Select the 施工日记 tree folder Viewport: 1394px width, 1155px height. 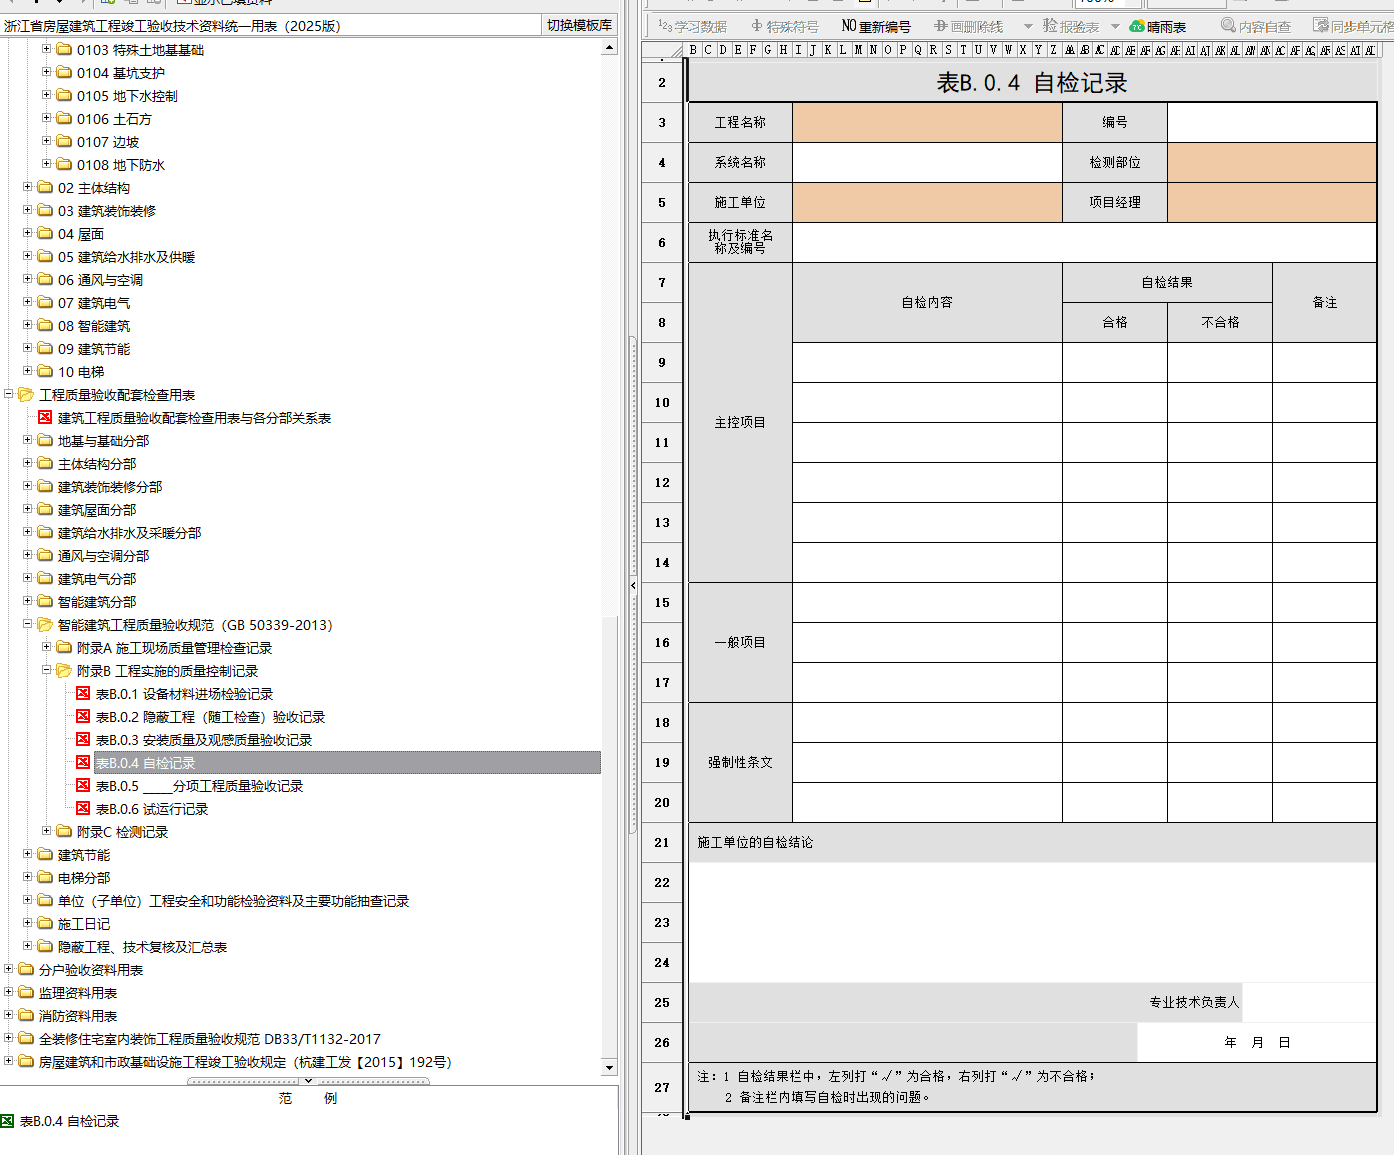[83, 924]
